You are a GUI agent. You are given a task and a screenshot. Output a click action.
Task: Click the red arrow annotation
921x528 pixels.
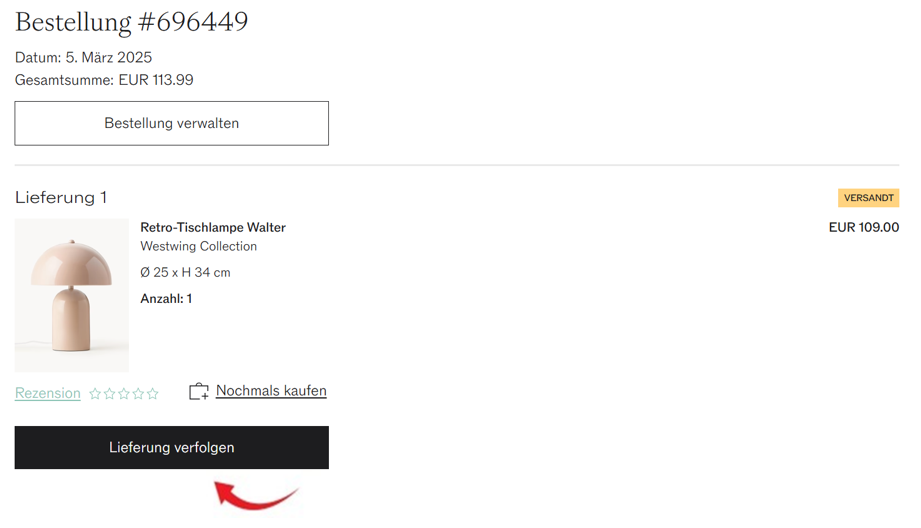pyautogui.click(x=256, y=495)
